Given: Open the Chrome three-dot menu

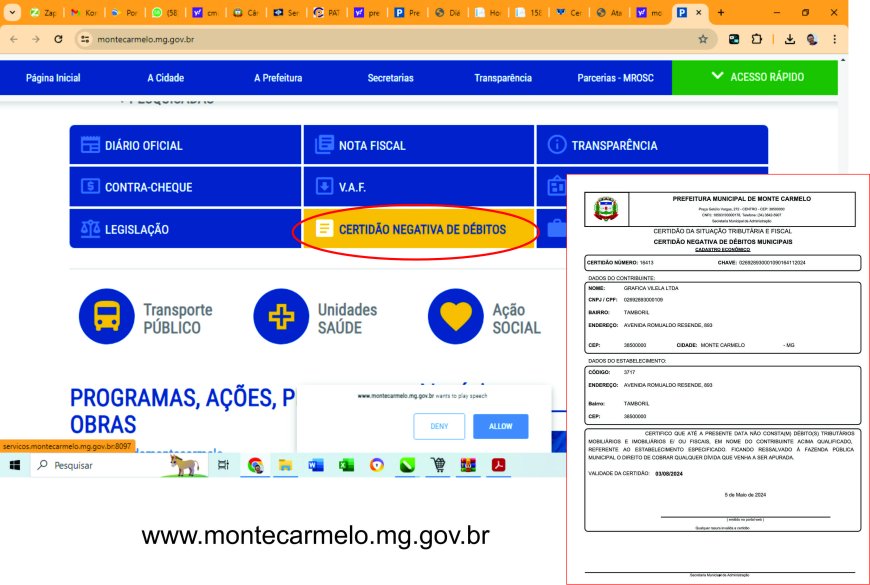Looking at the screenshot, I should (834, 39).
